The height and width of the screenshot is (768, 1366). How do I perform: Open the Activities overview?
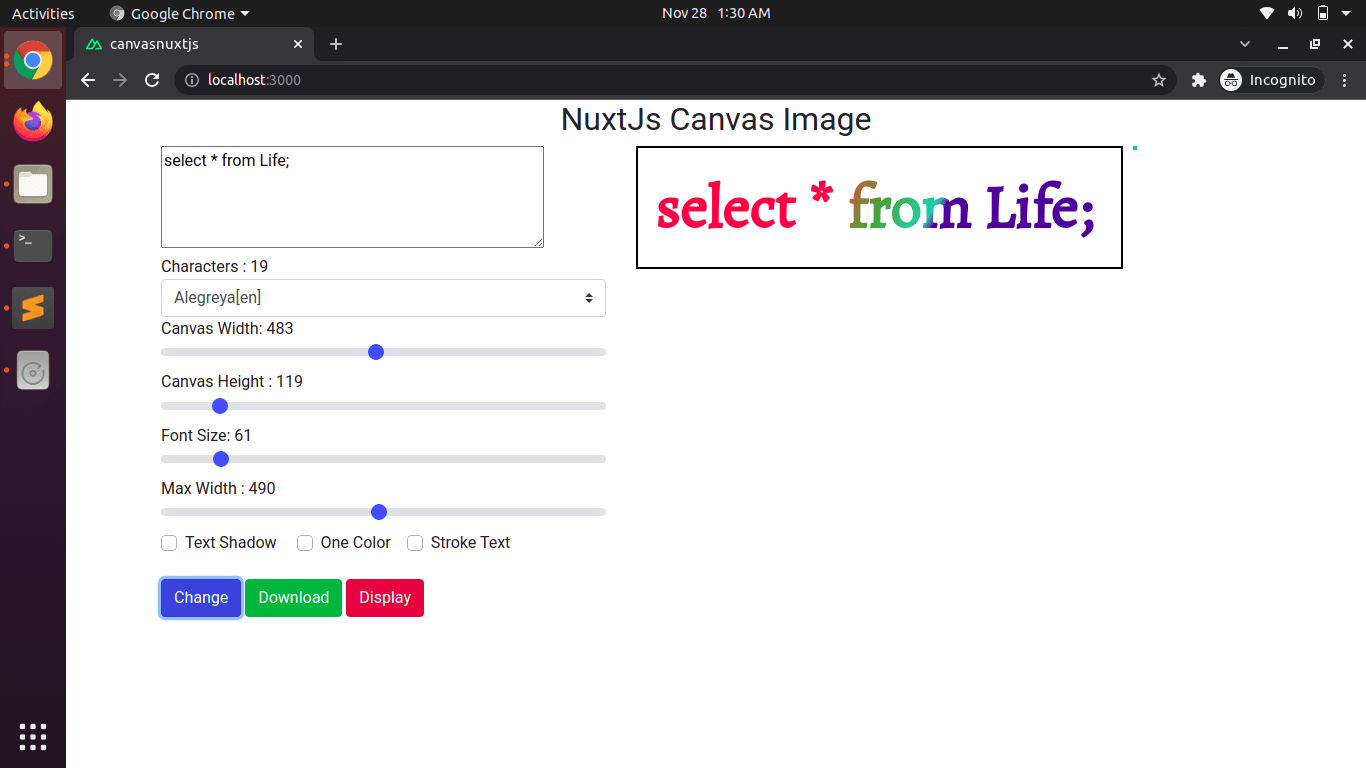[43, 13]
